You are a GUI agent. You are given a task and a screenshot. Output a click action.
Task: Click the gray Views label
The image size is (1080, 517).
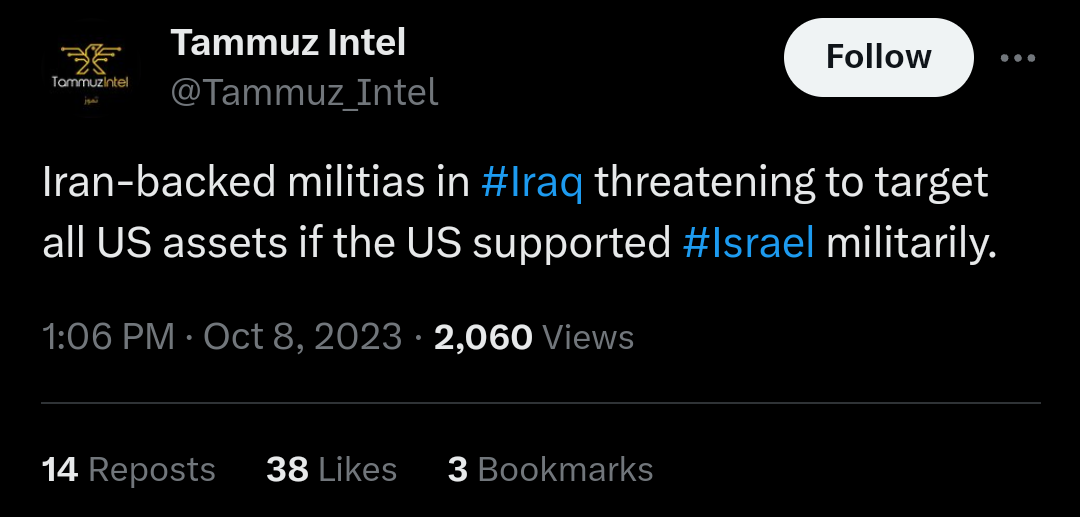click(588, 338)
